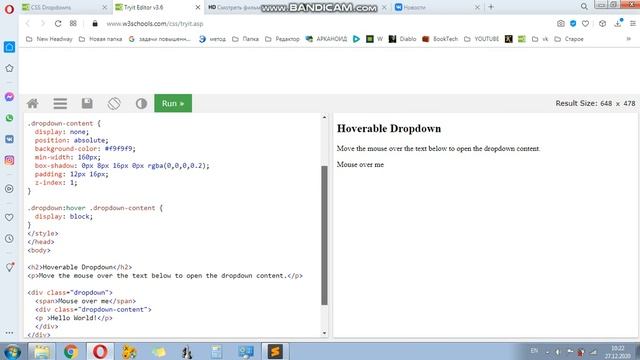This screenshot has width=640, height=360.
Task: Open the three-dots sidebar setup
Action: tap(9, 333)
